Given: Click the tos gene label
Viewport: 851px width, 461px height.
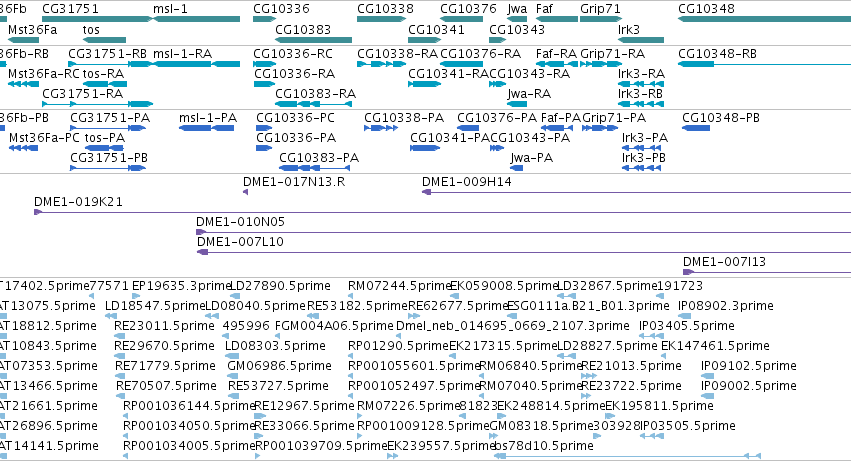Looking at the screenshot, I should [x=91, y=29].
